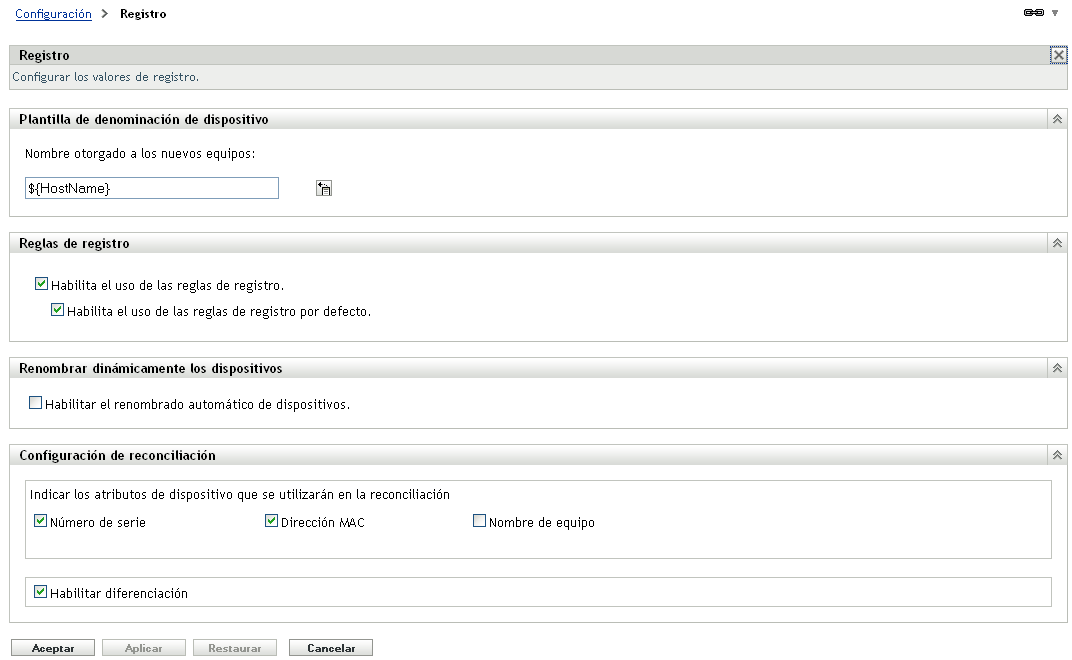The height and width of the screenshot is (660, 1072).
Task: Click the Aceptar button
Action: [x=53, y=648]
